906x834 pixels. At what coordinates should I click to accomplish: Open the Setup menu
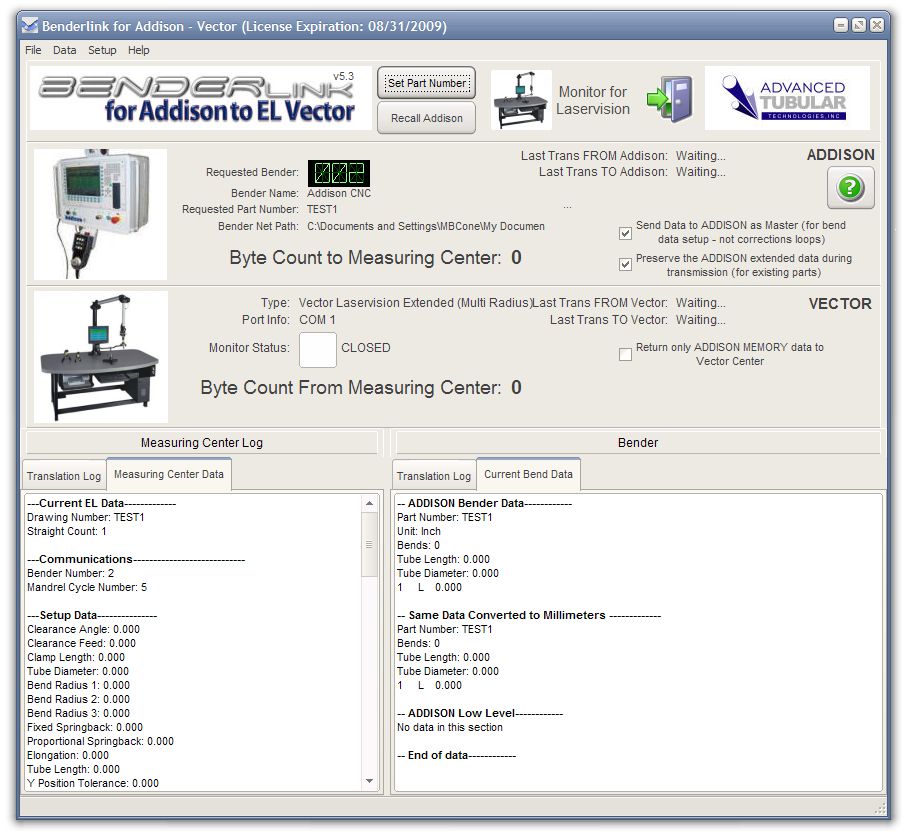point(102,50)
